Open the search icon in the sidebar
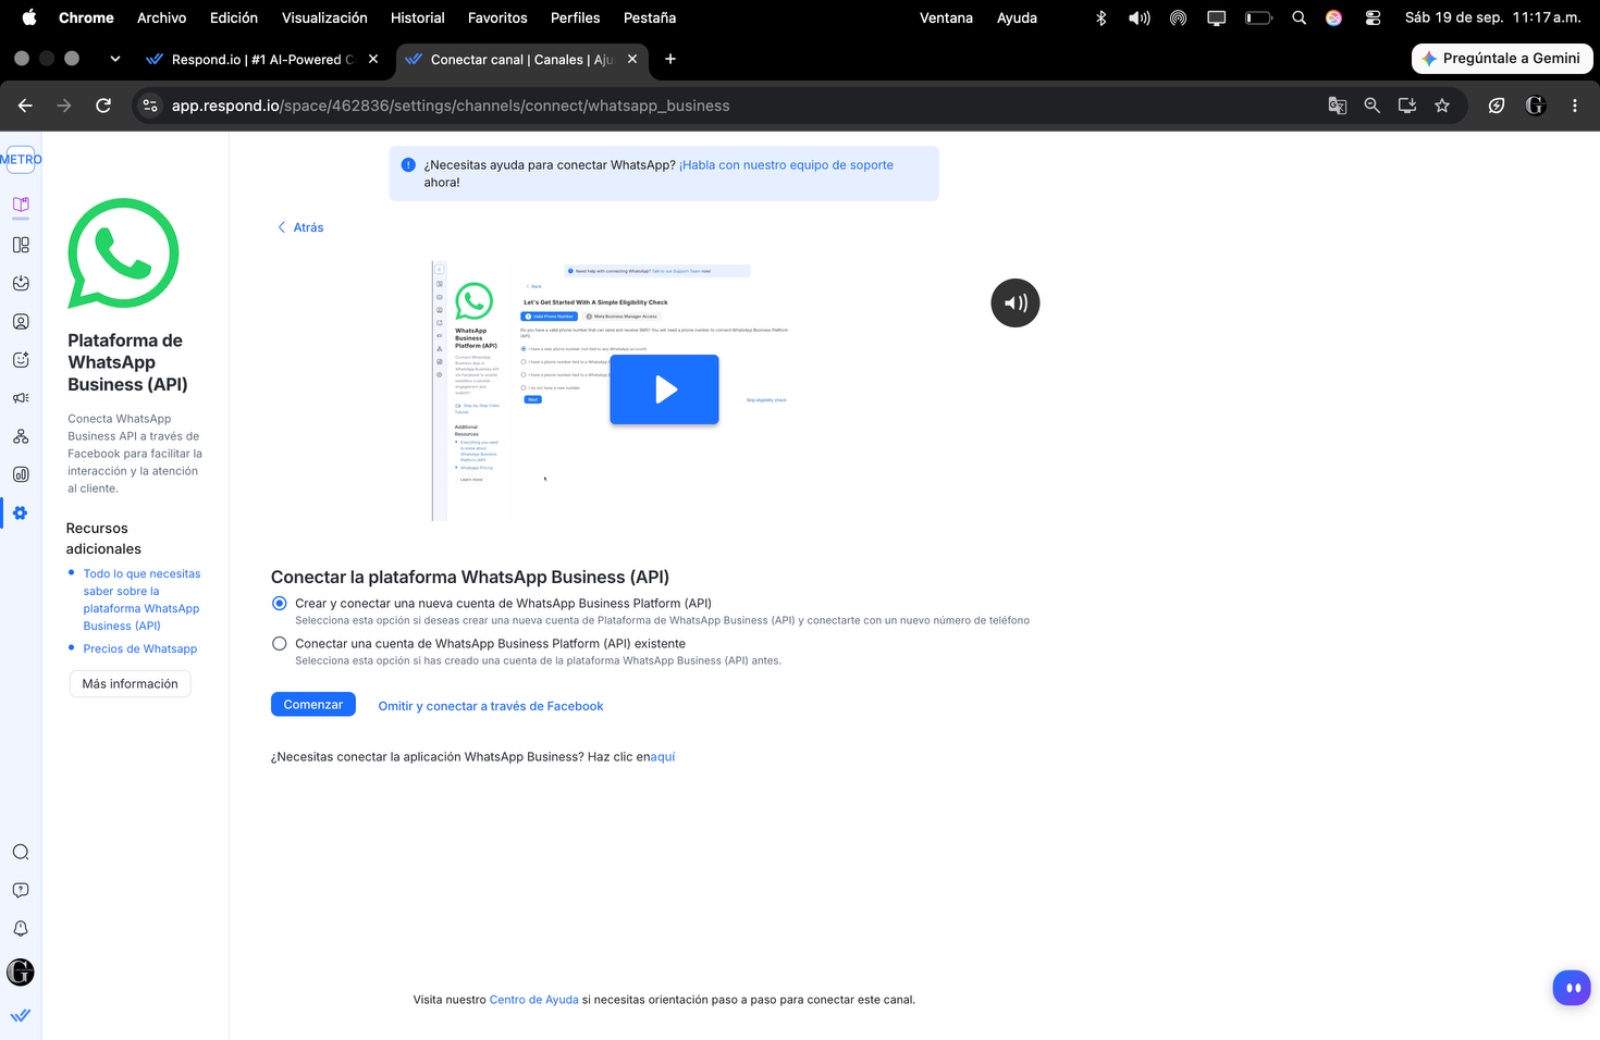The width and height of the screenshot is (1600, 1040). (x=21, y=852)
